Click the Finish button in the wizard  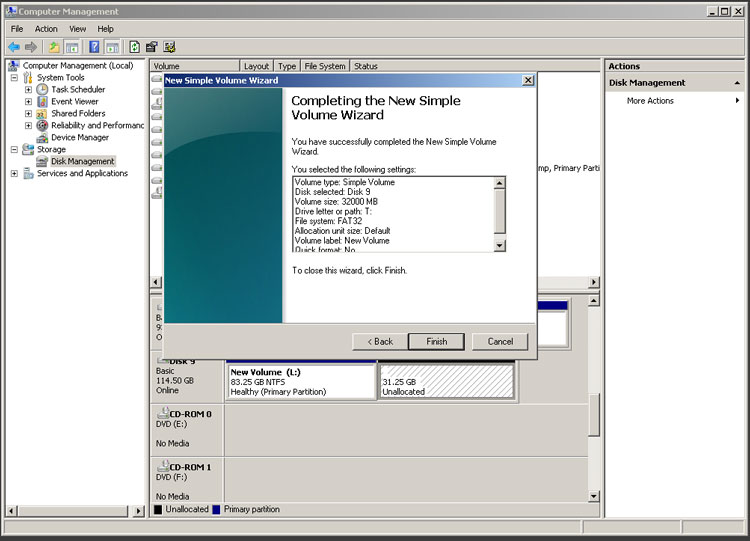click(436, 342)
